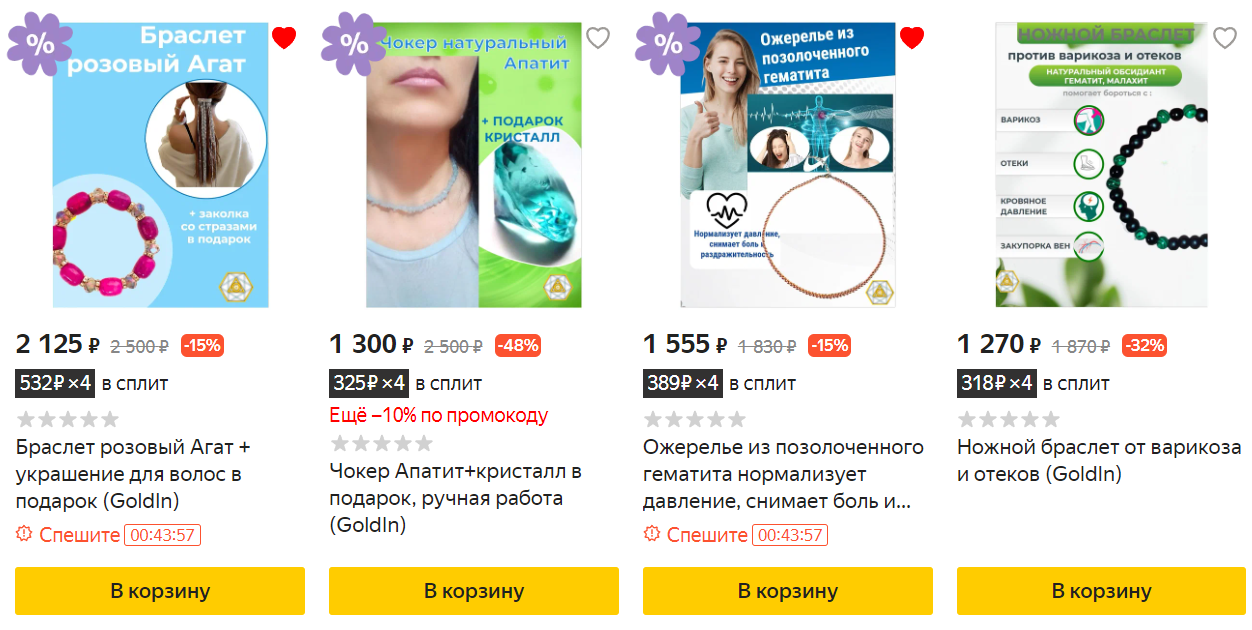This screenshot has height=630, width=1252.
Task: Open apatite choker product image
Action: pyautogui.click(x=474, y=165)
